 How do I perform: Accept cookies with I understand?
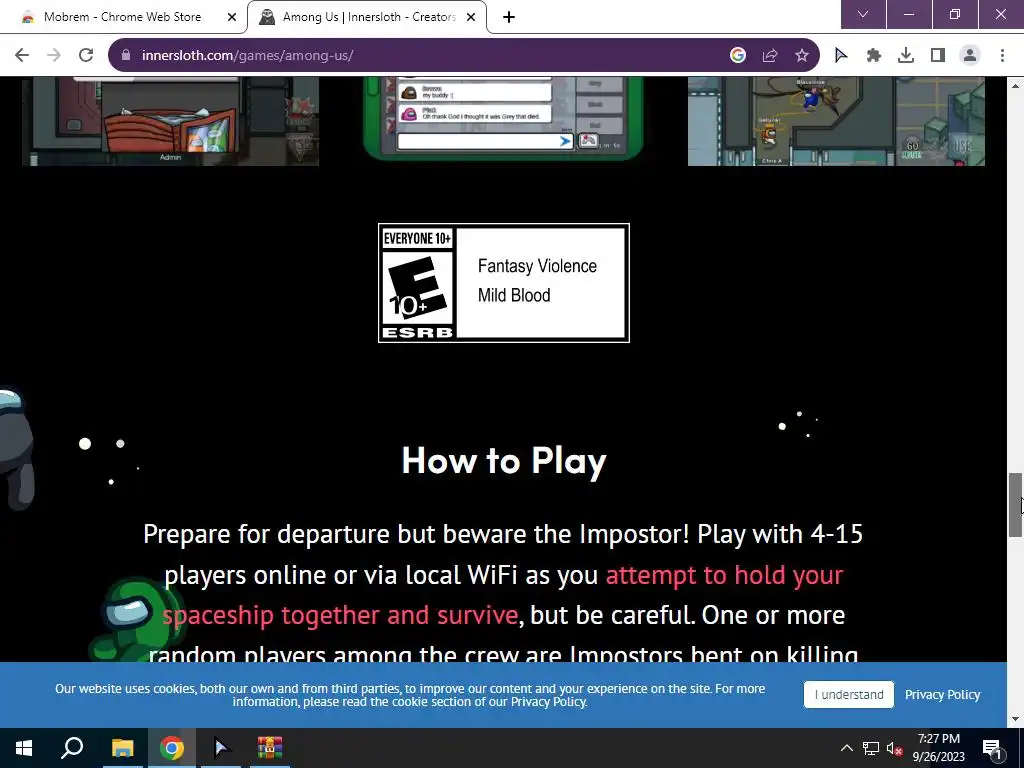pos(848,695)
